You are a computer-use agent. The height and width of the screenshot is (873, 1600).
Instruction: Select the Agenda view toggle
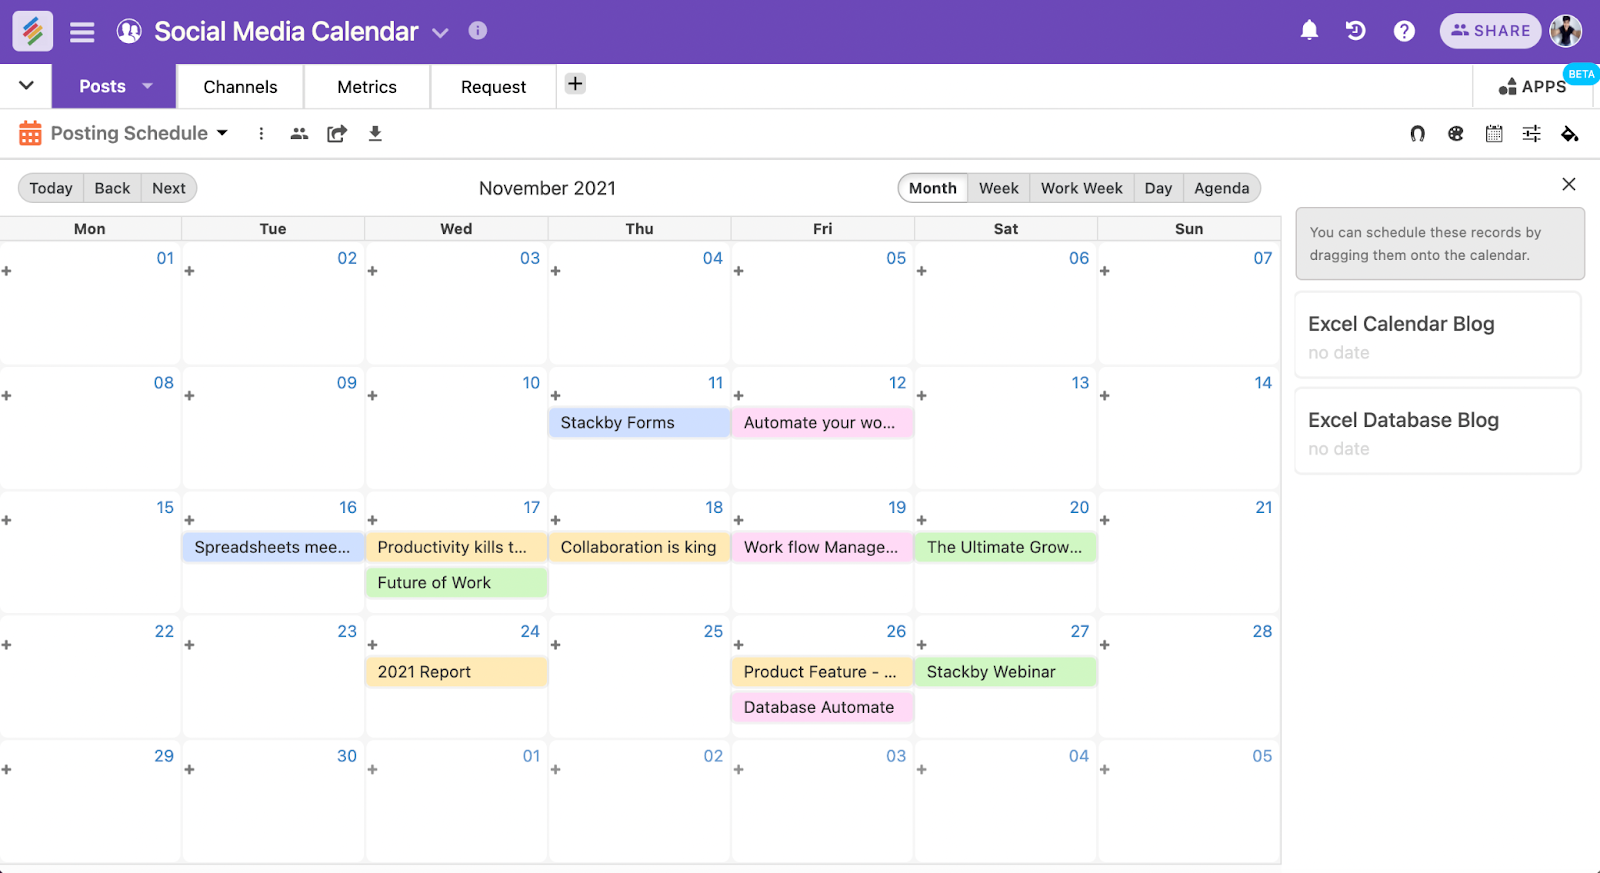coord(1222,188)
